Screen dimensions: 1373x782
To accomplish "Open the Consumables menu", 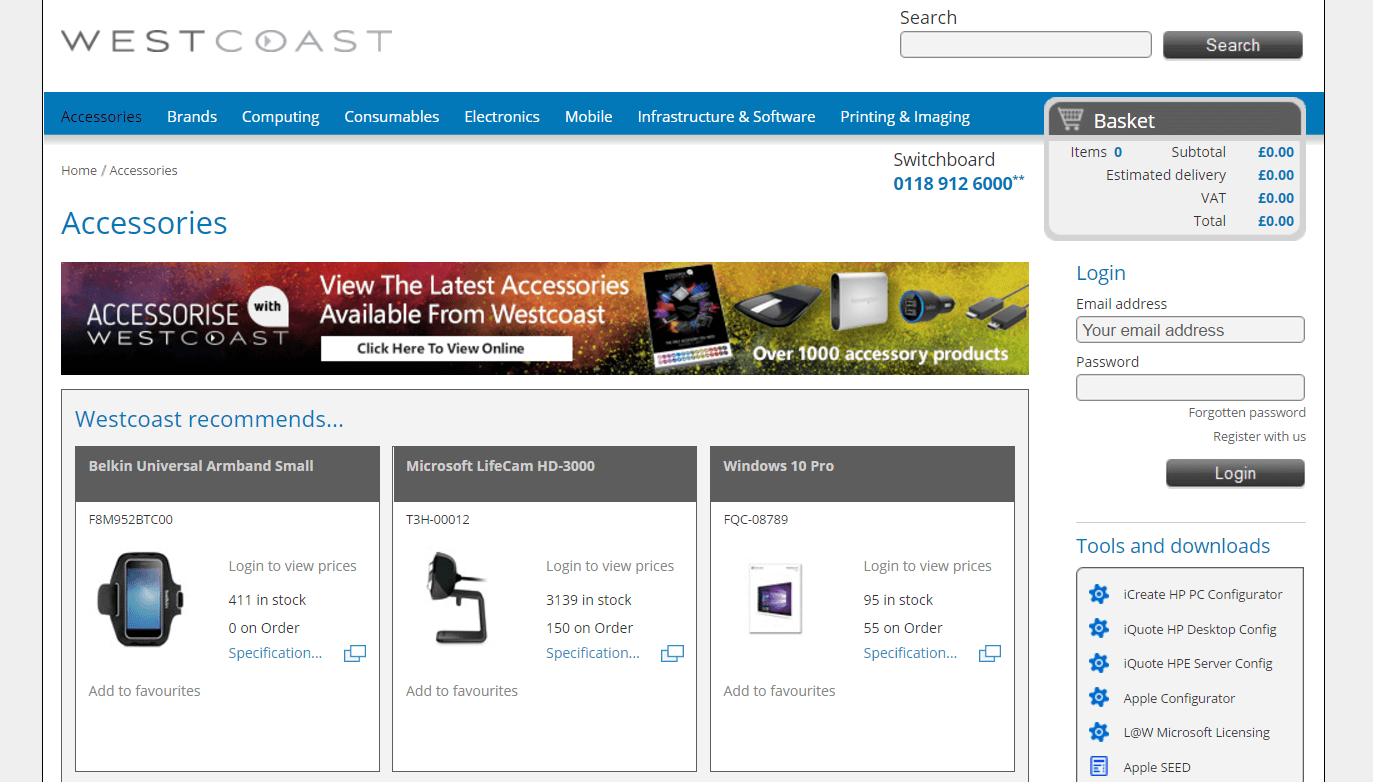I will (392, 117).
